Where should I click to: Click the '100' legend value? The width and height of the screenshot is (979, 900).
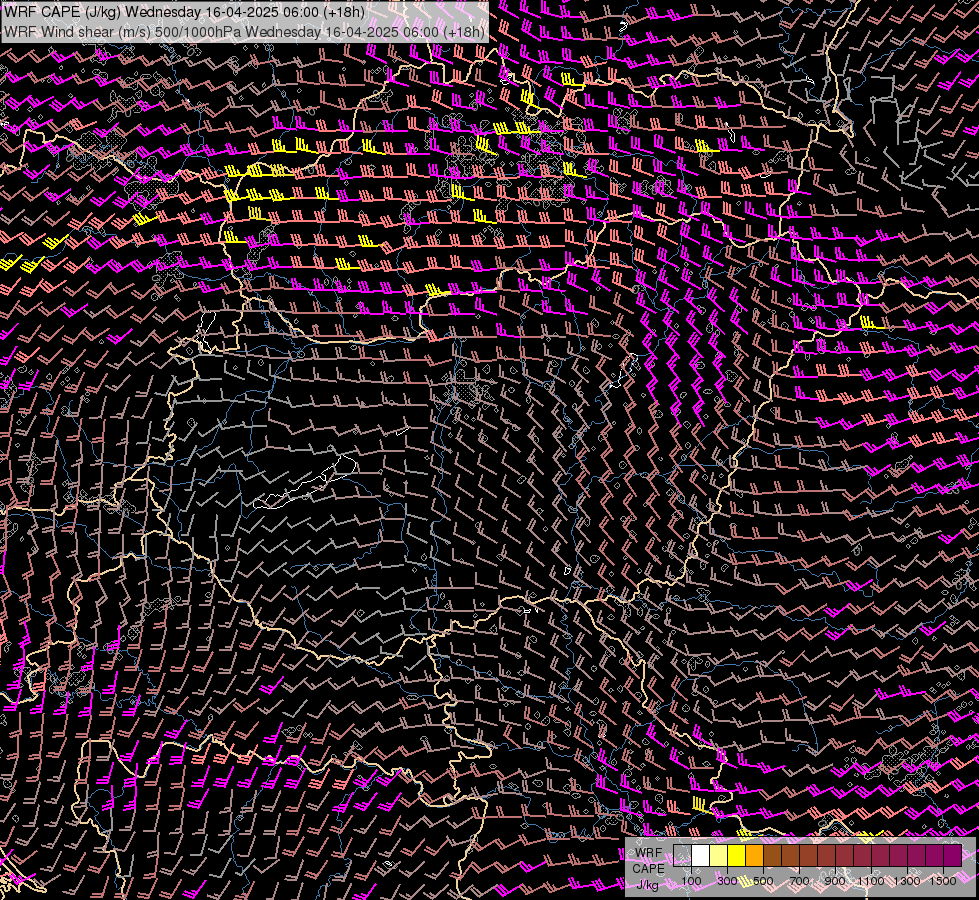click(691, 881)
